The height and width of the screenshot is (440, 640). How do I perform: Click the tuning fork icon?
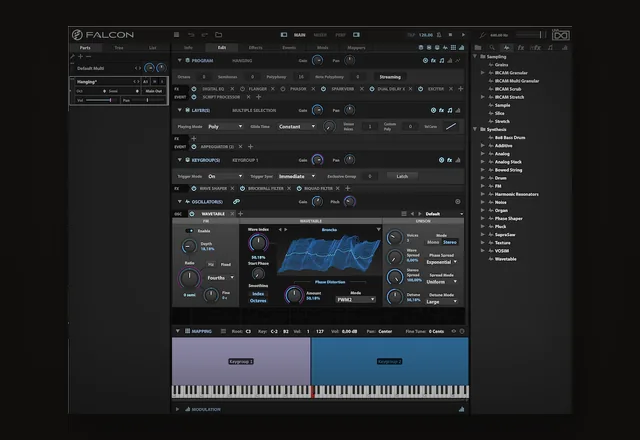tap(483, 35)
